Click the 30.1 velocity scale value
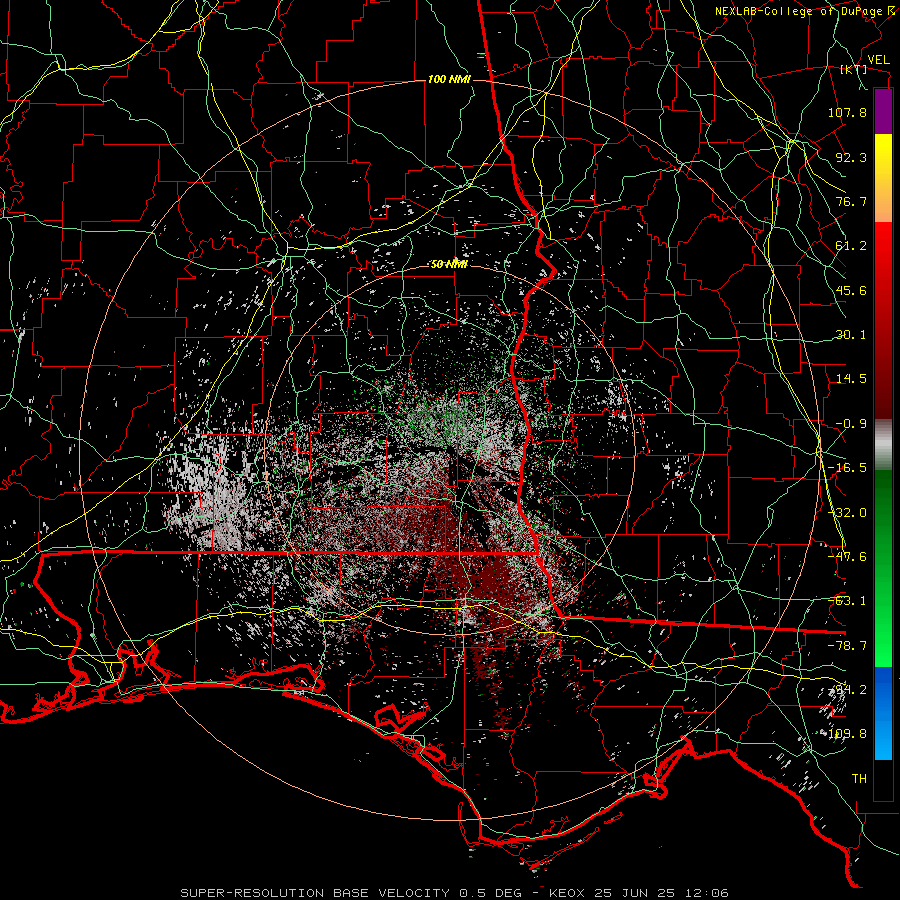The image size is (900, 900). tap(851, 335)
